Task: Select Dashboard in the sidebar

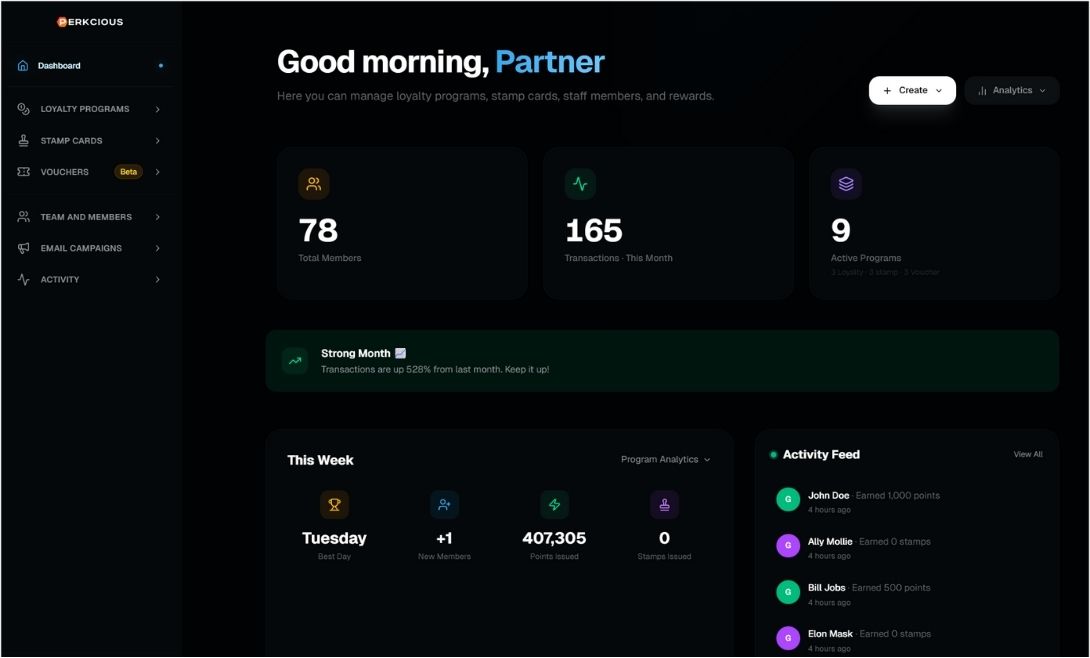Action: point(57,64)
